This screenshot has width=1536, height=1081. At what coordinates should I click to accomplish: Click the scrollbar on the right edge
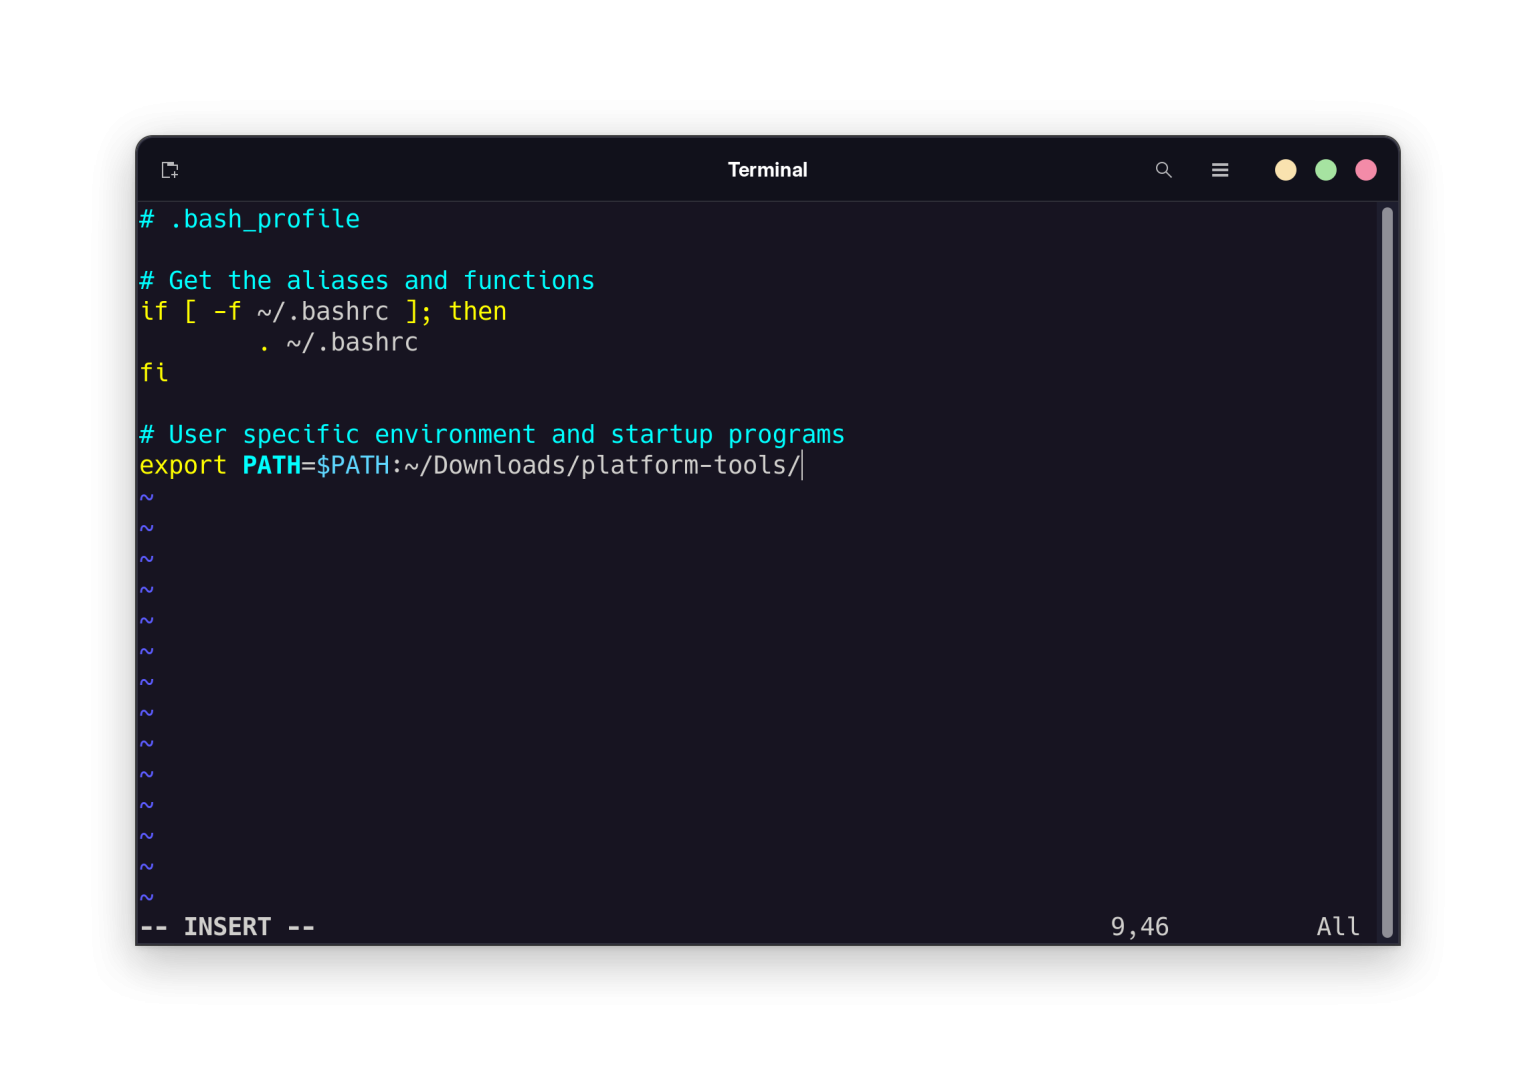pyautogui.click(x=1388, y=570)
